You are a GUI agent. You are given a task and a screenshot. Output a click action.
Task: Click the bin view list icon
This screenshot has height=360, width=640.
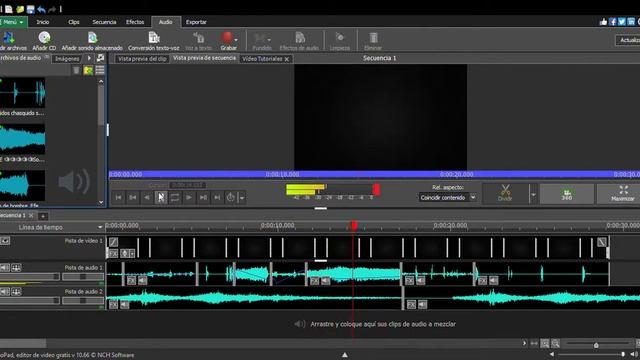[100, 70]
